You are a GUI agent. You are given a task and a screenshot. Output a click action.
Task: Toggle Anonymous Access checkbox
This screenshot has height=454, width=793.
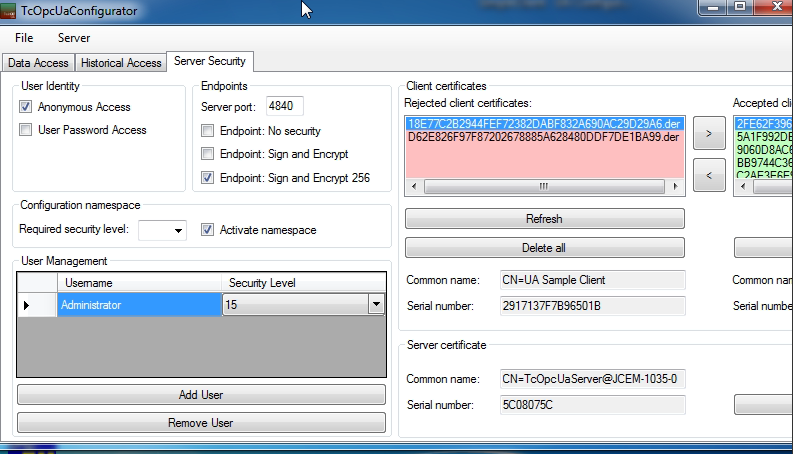[x=26, y=107]
